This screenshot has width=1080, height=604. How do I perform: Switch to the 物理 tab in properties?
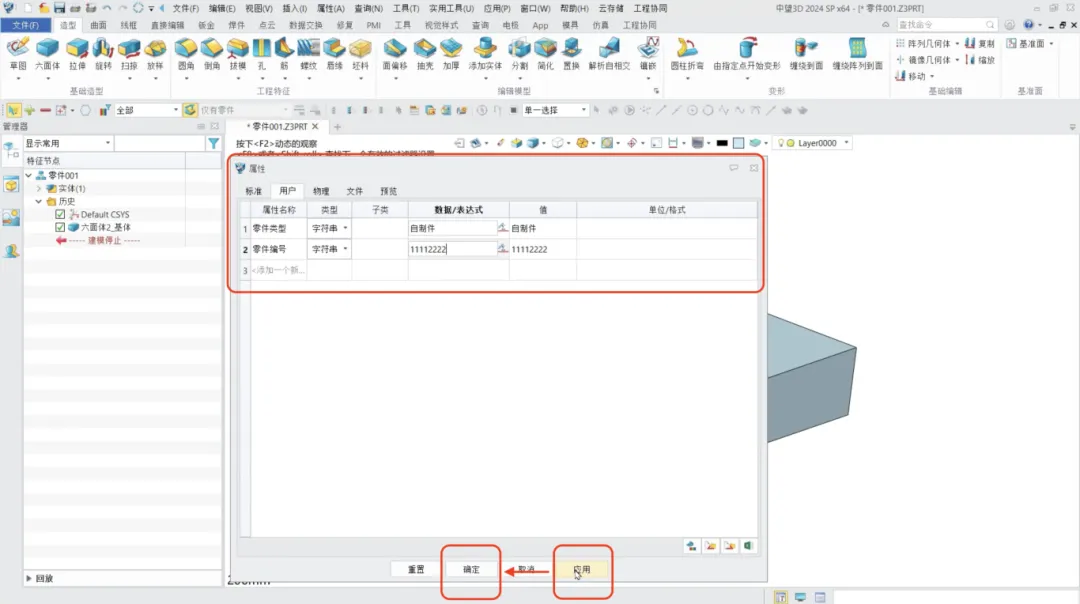point(320,191)
